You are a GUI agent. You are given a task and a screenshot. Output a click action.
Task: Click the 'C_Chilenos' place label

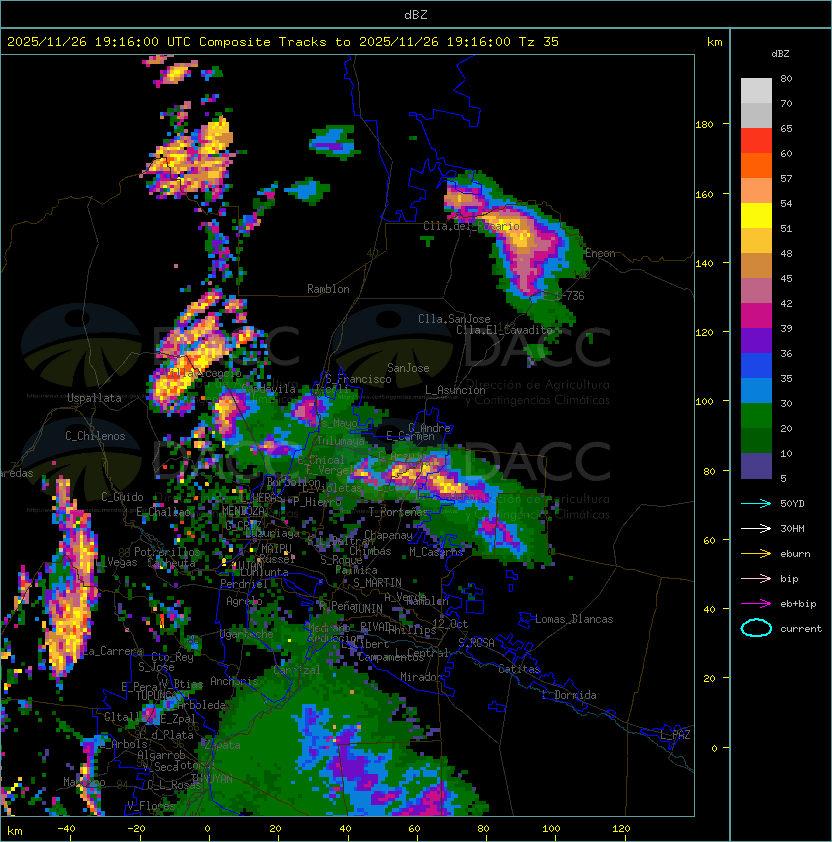click(95, 436)
